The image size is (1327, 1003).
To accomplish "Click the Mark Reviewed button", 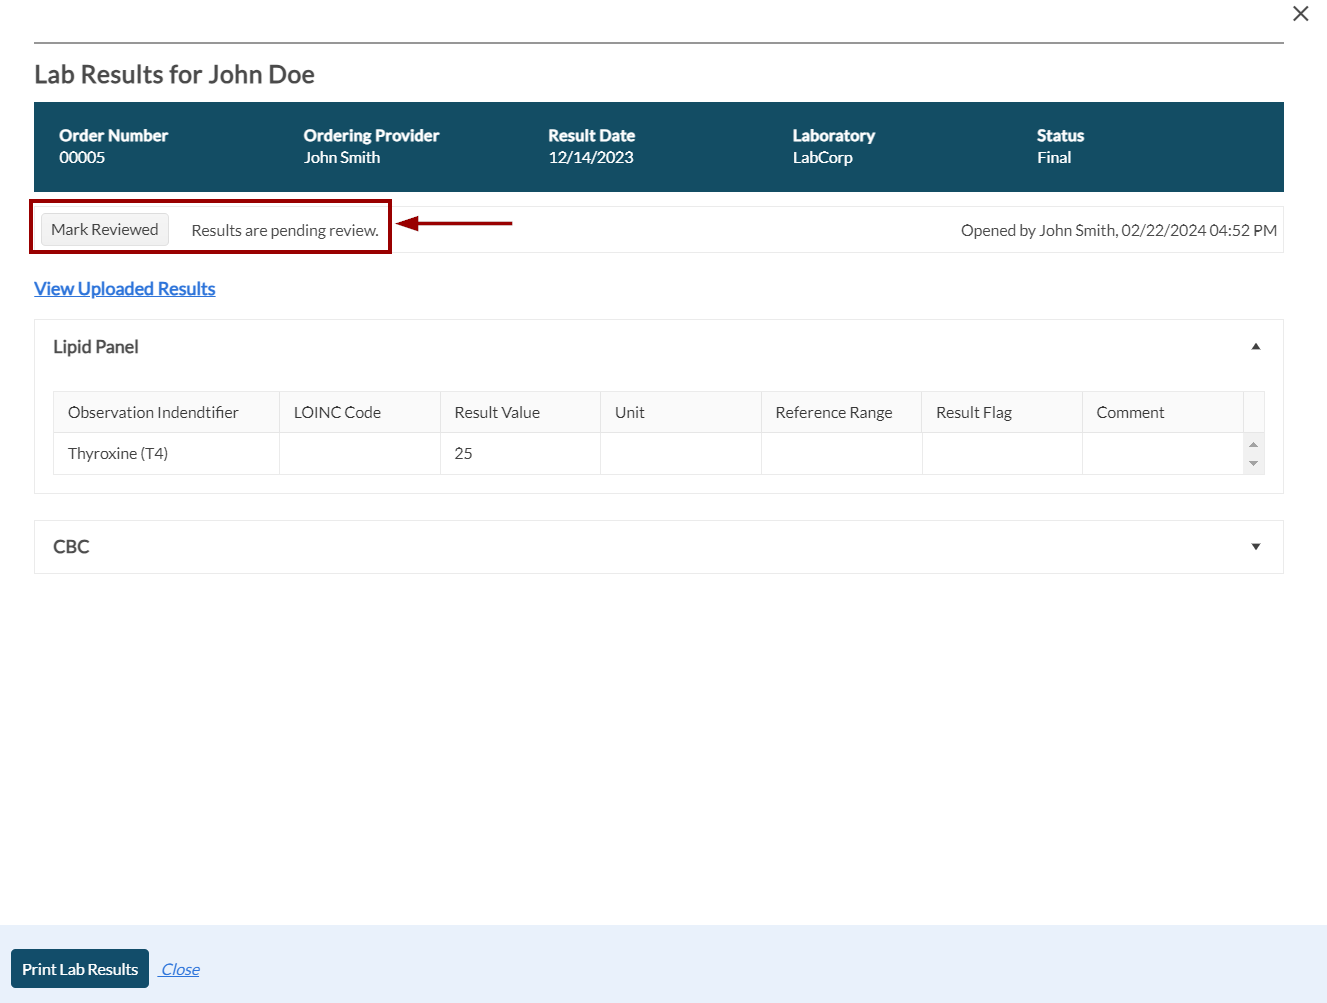I will coord(105,230).
